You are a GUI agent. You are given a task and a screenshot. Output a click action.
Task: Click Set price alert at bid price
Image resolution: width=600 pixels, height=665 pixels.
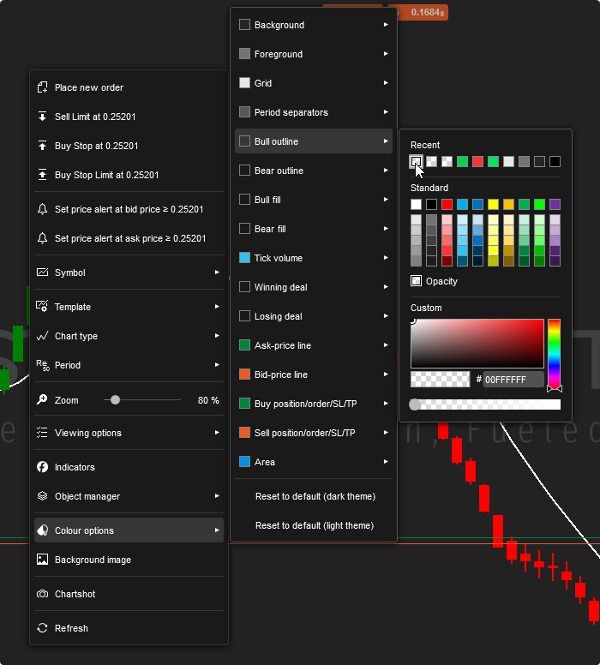click(x=129, y=209)
